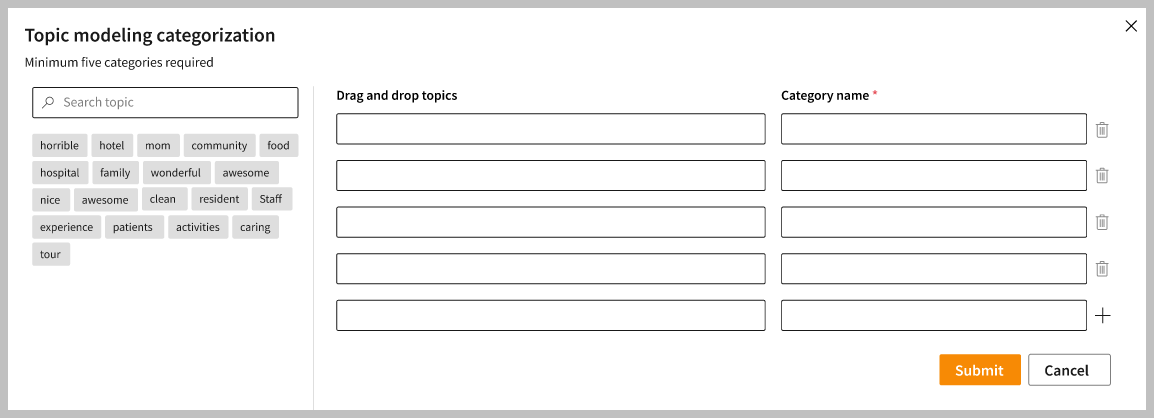Delete the fourth category row
The image size is (1154, 418).
[1102, 268]
